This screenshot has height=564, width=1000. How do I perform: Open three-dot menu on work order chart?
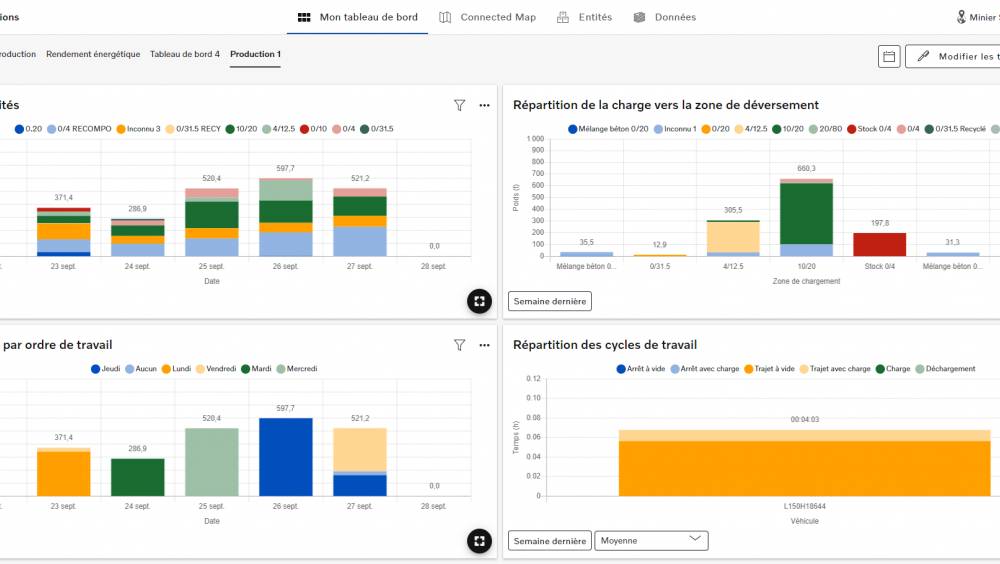pyautogui.click(x=484, y=345)
